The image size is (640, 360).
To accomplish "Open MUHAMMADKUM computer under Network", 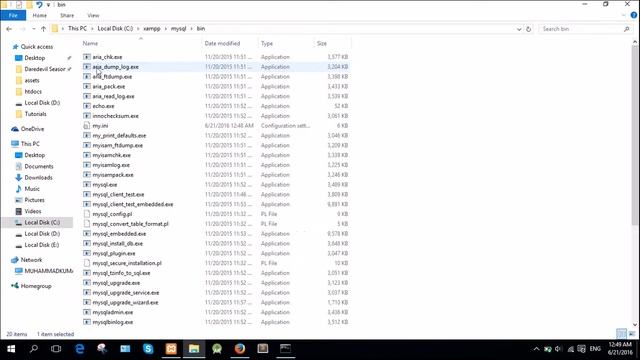I will (x=49, y=271).
